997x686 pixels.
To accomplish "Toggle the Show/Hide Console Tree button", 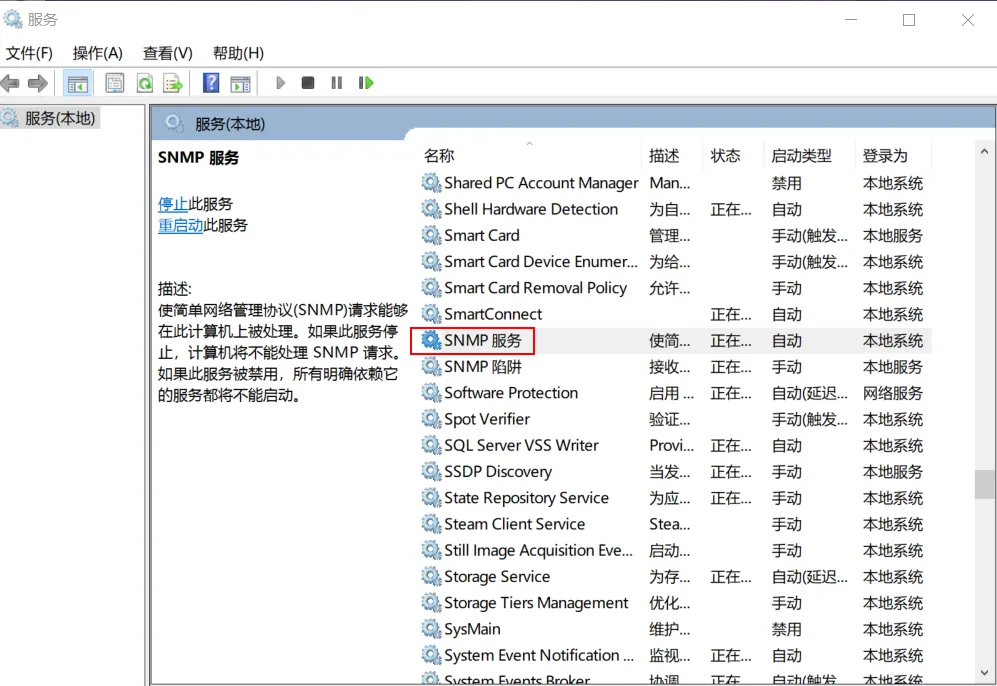I will [x=77, y=83].
